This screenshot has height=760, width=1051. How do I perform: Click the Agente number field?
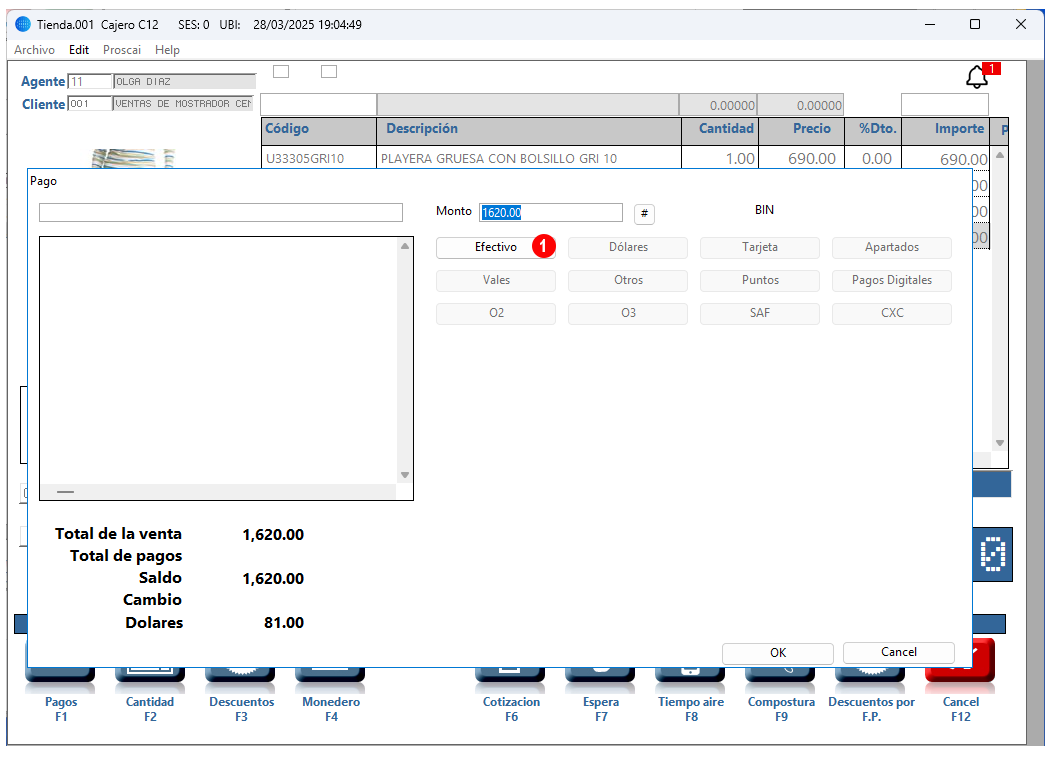pyautogui.click(x=89, y=81)
